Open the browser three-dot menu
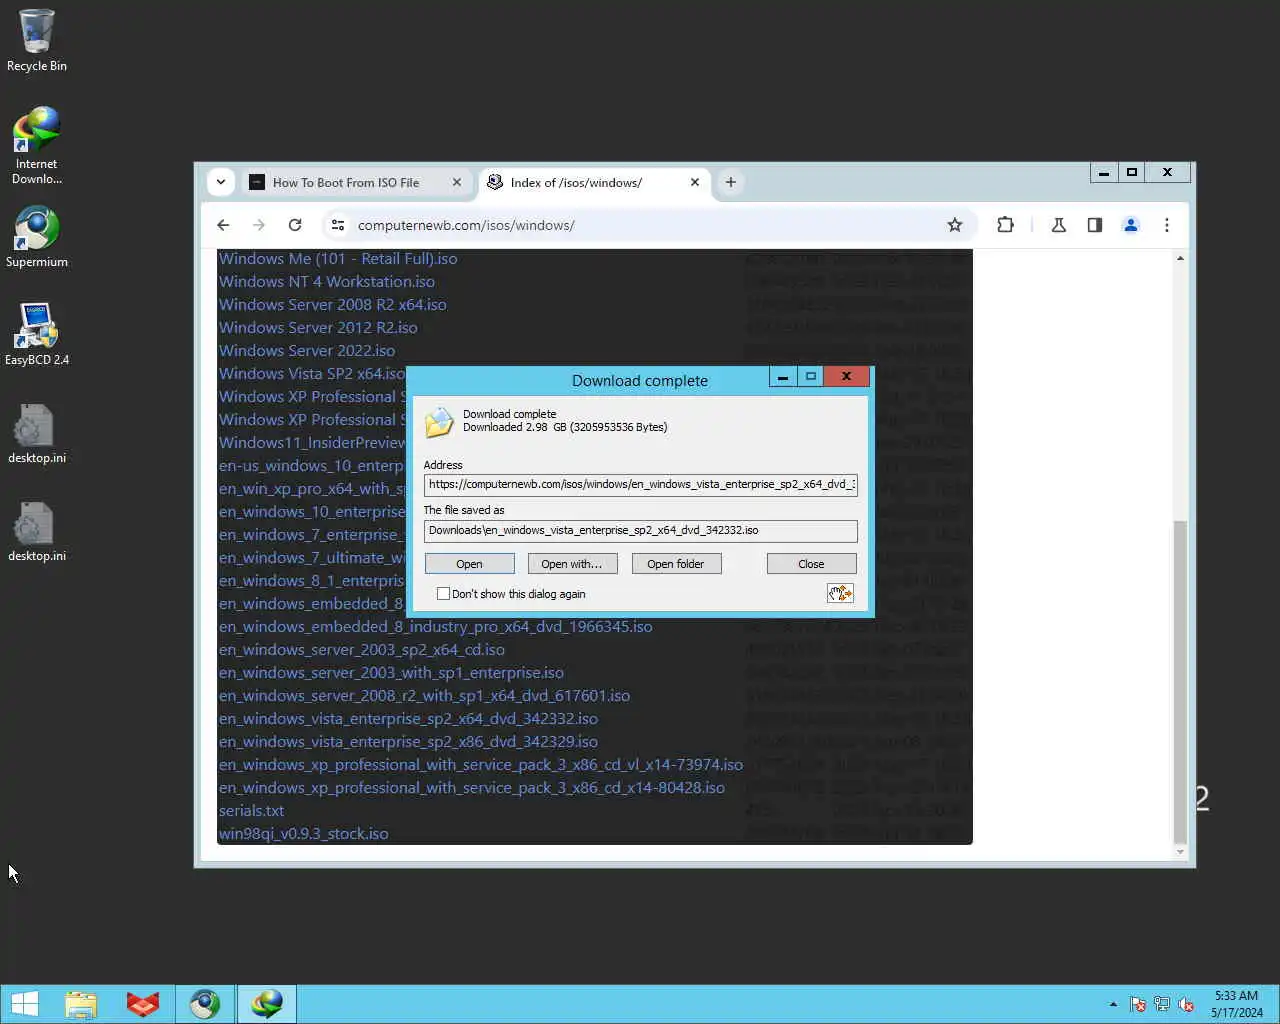The width and height of the screenshot is (1280, 1024). coord(1167,225)
